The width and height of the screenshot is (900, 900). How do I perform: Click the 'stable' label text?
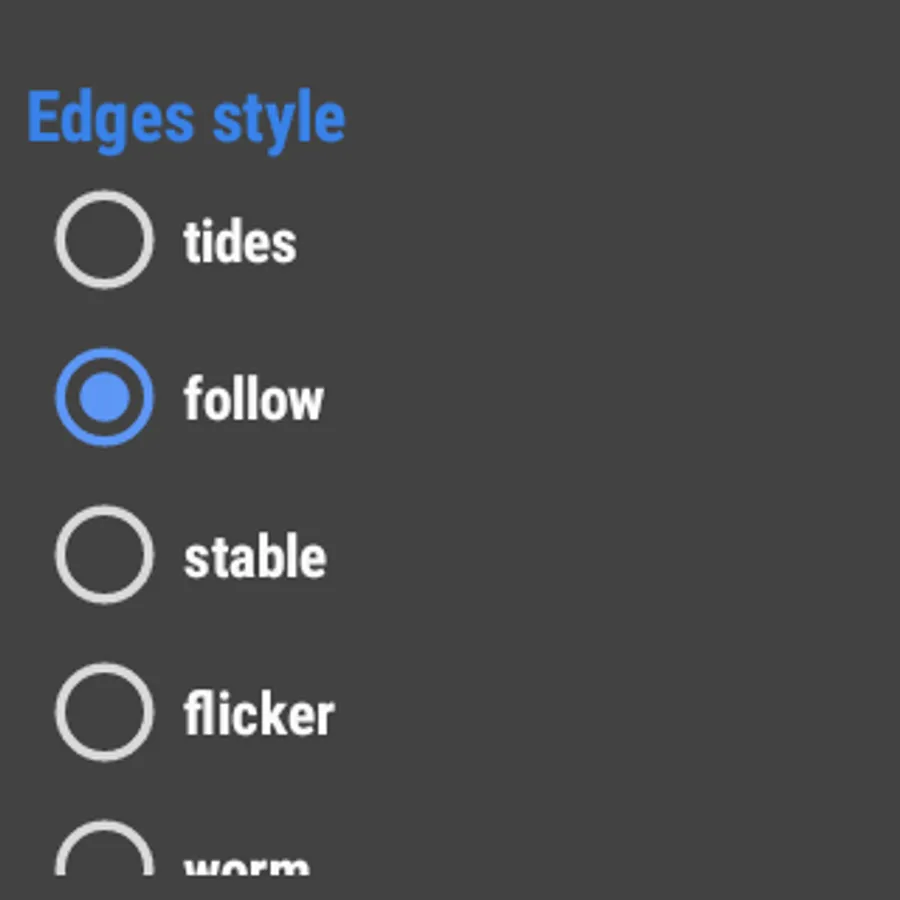[x=255, y=556]
